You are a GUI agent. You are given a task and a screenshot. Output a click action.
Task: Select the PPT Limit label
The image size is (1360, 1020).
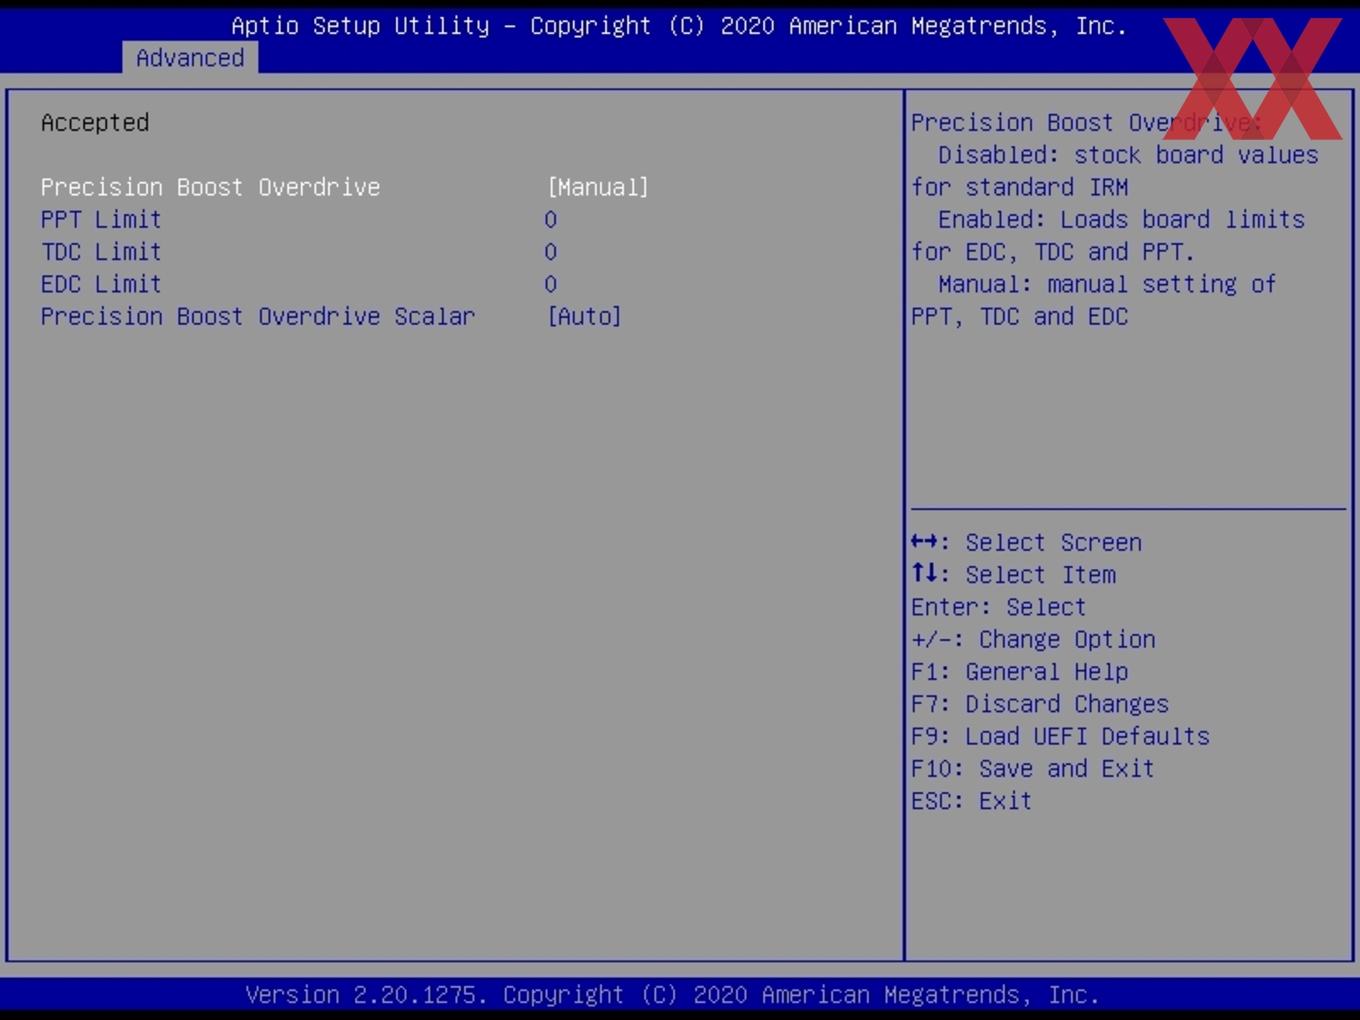pyautogui.click(x=101, y=219)
